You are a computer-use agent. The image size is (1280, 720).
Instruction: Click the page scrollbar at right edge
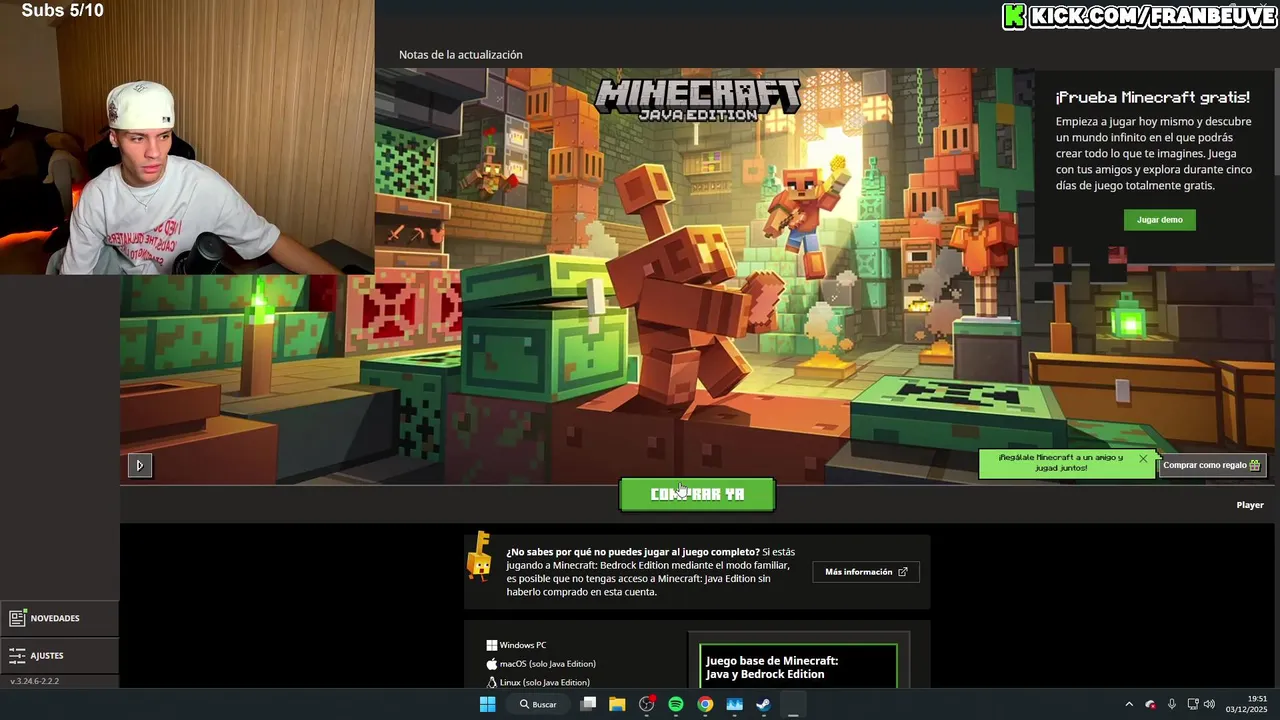1276,120
